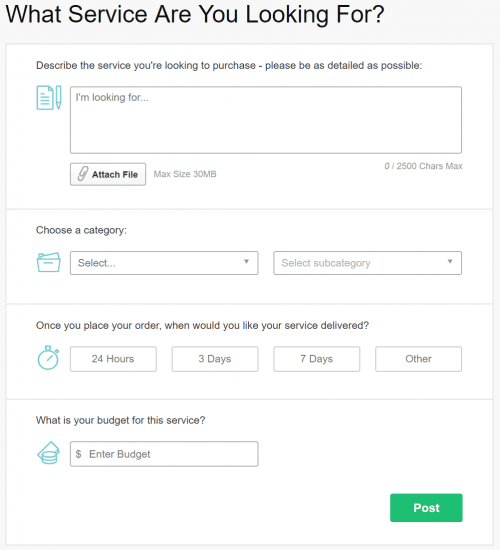Viewport: 500px width, 550px height.
Task: Click the dollar sign in budget field
Action: (79, 454)
